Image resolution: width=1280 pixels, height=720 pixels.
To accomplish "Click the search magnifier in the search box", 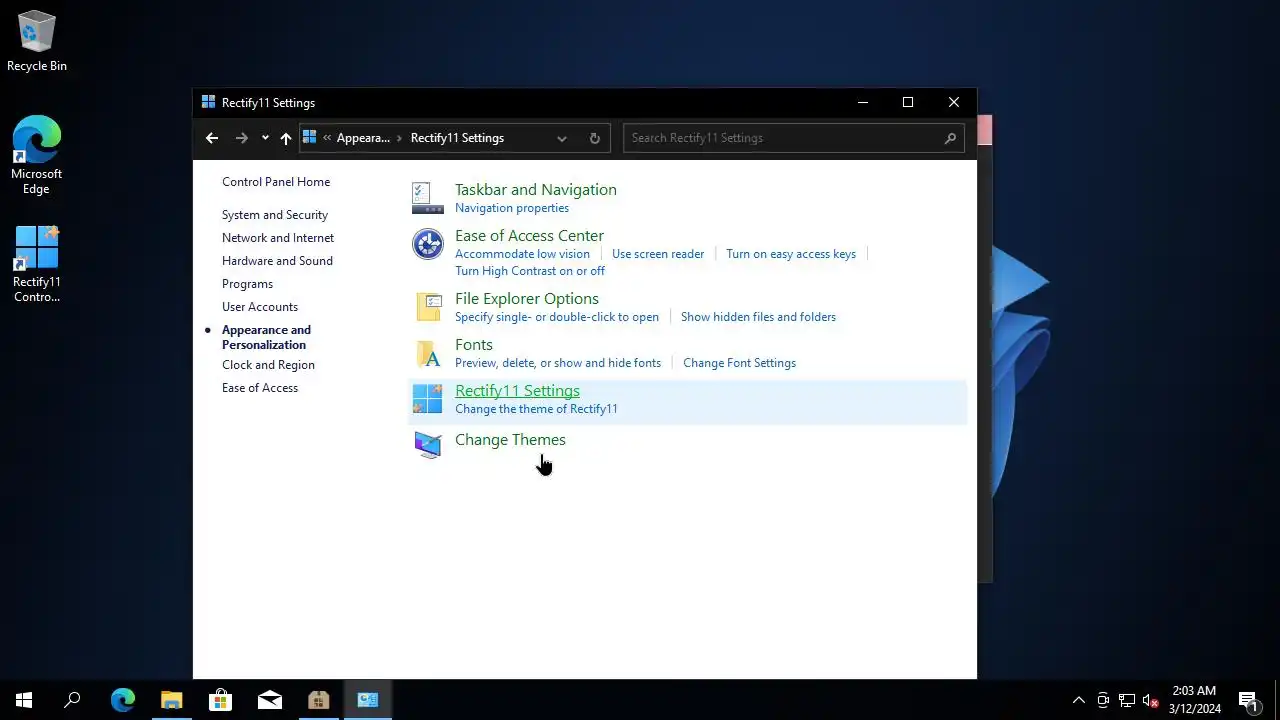I will pyautogui.click(x=950, y=138).
